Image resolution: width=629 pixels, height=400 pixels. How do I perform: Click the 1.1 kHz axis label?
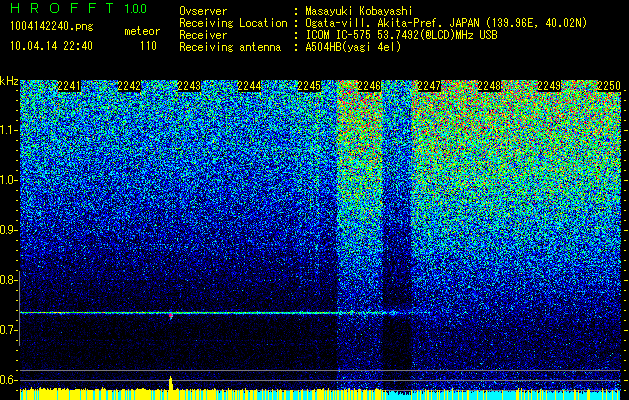pos(9,130)
